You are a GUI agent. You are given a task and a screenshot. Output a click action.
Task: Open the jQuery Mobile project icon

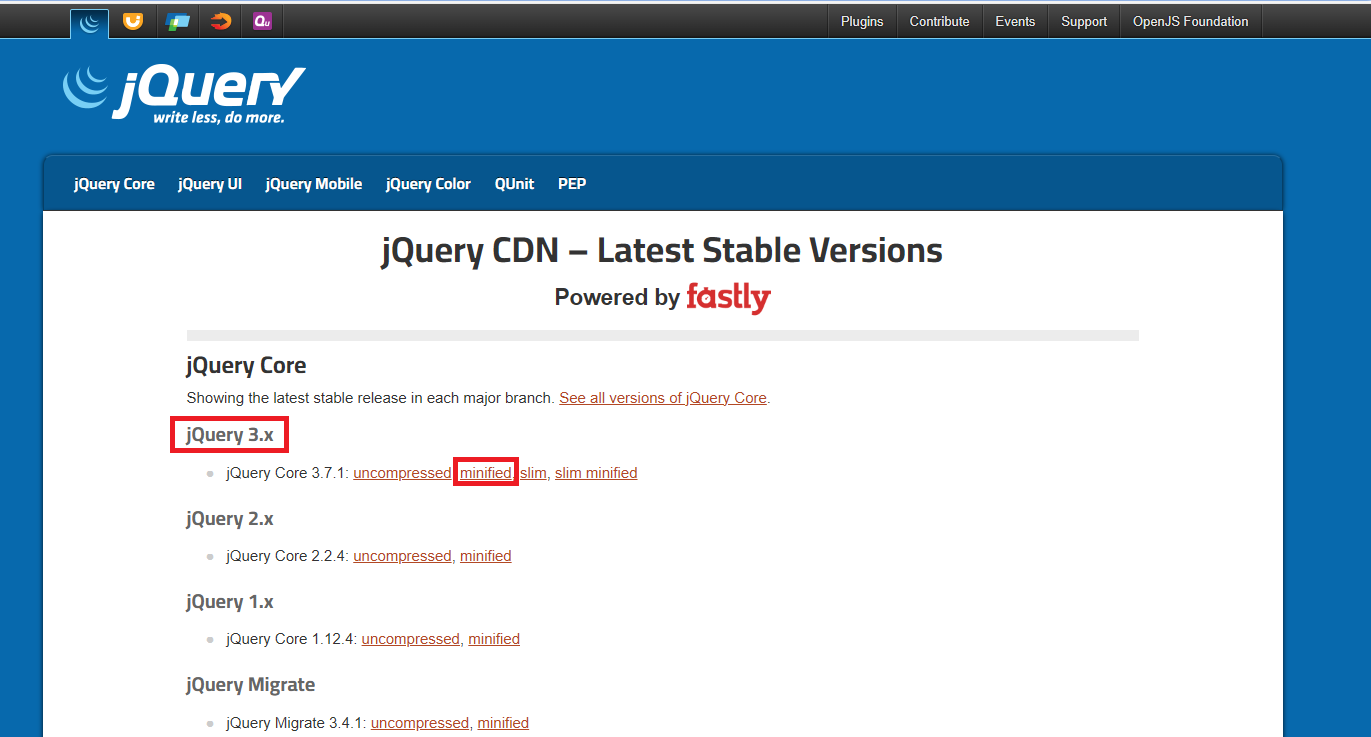(x=178, y=21)
